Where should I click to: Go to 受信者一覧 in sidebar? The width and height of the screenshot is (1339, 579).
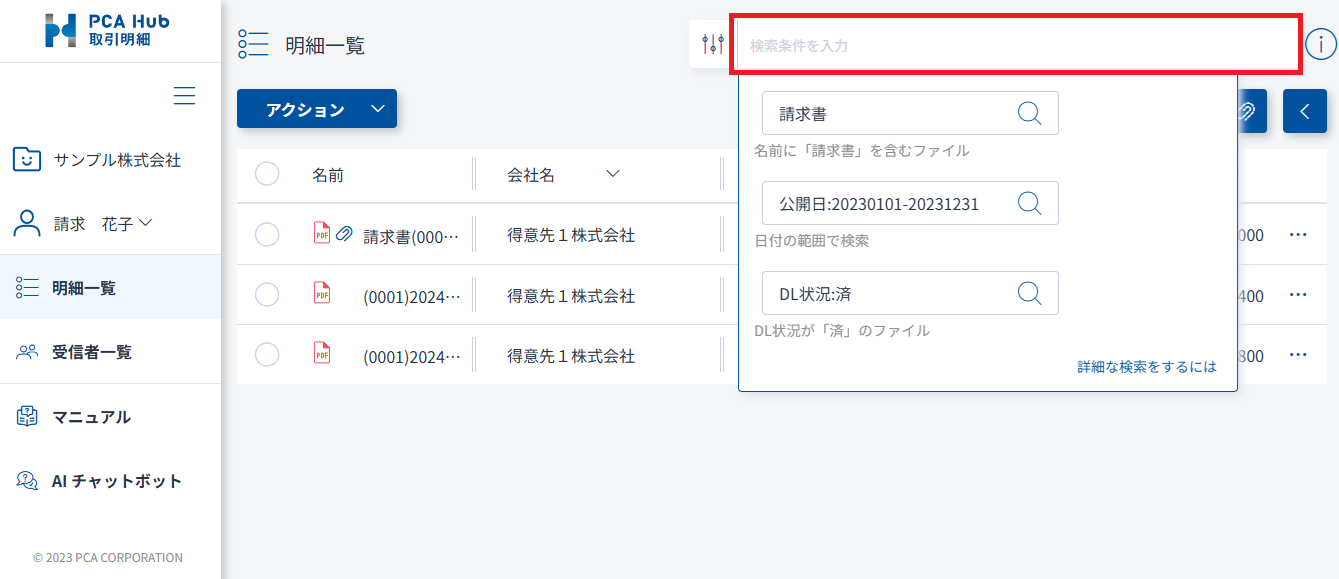[91, 352]
